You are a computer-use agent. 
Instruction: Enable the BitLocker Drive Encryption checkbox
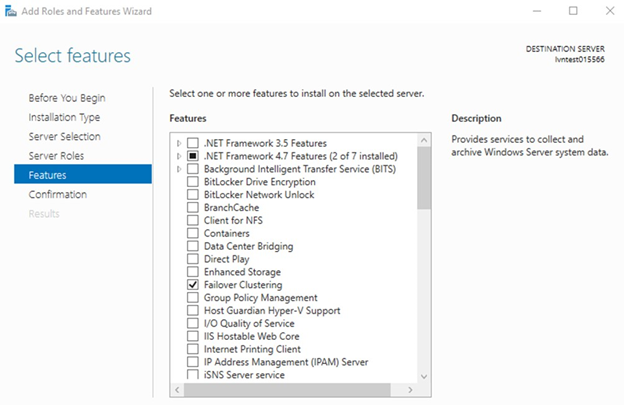tap(193, 182)
